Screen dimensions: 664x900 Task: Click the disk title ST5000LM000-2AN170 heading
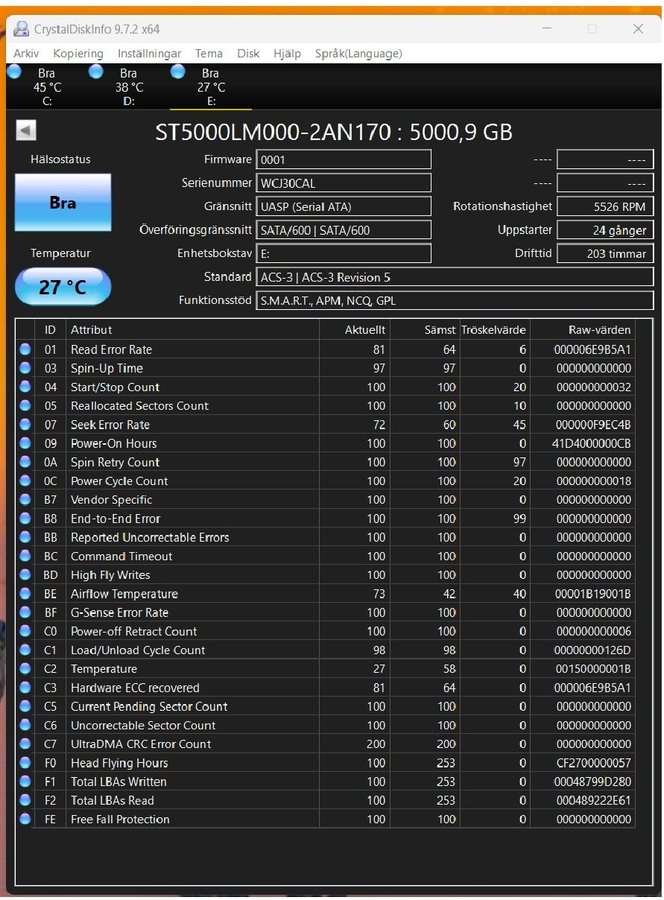coord(333,132)
